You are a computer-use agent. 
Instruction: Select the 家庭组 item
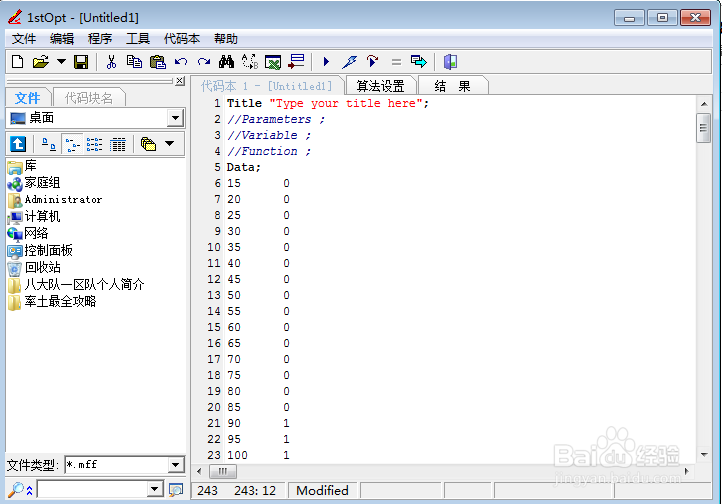34,183
